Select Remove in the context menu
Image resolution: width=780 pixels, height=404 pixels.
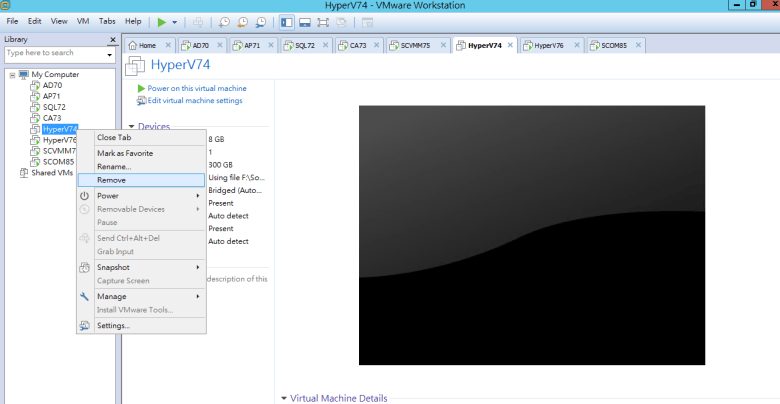pyautogui.click(x=111, y=180)
